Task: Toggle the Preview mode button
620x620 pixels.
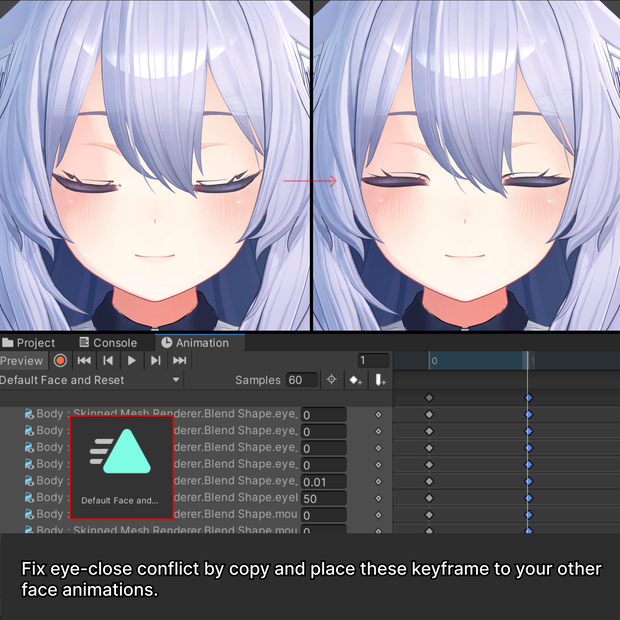Action: (22, 361)
